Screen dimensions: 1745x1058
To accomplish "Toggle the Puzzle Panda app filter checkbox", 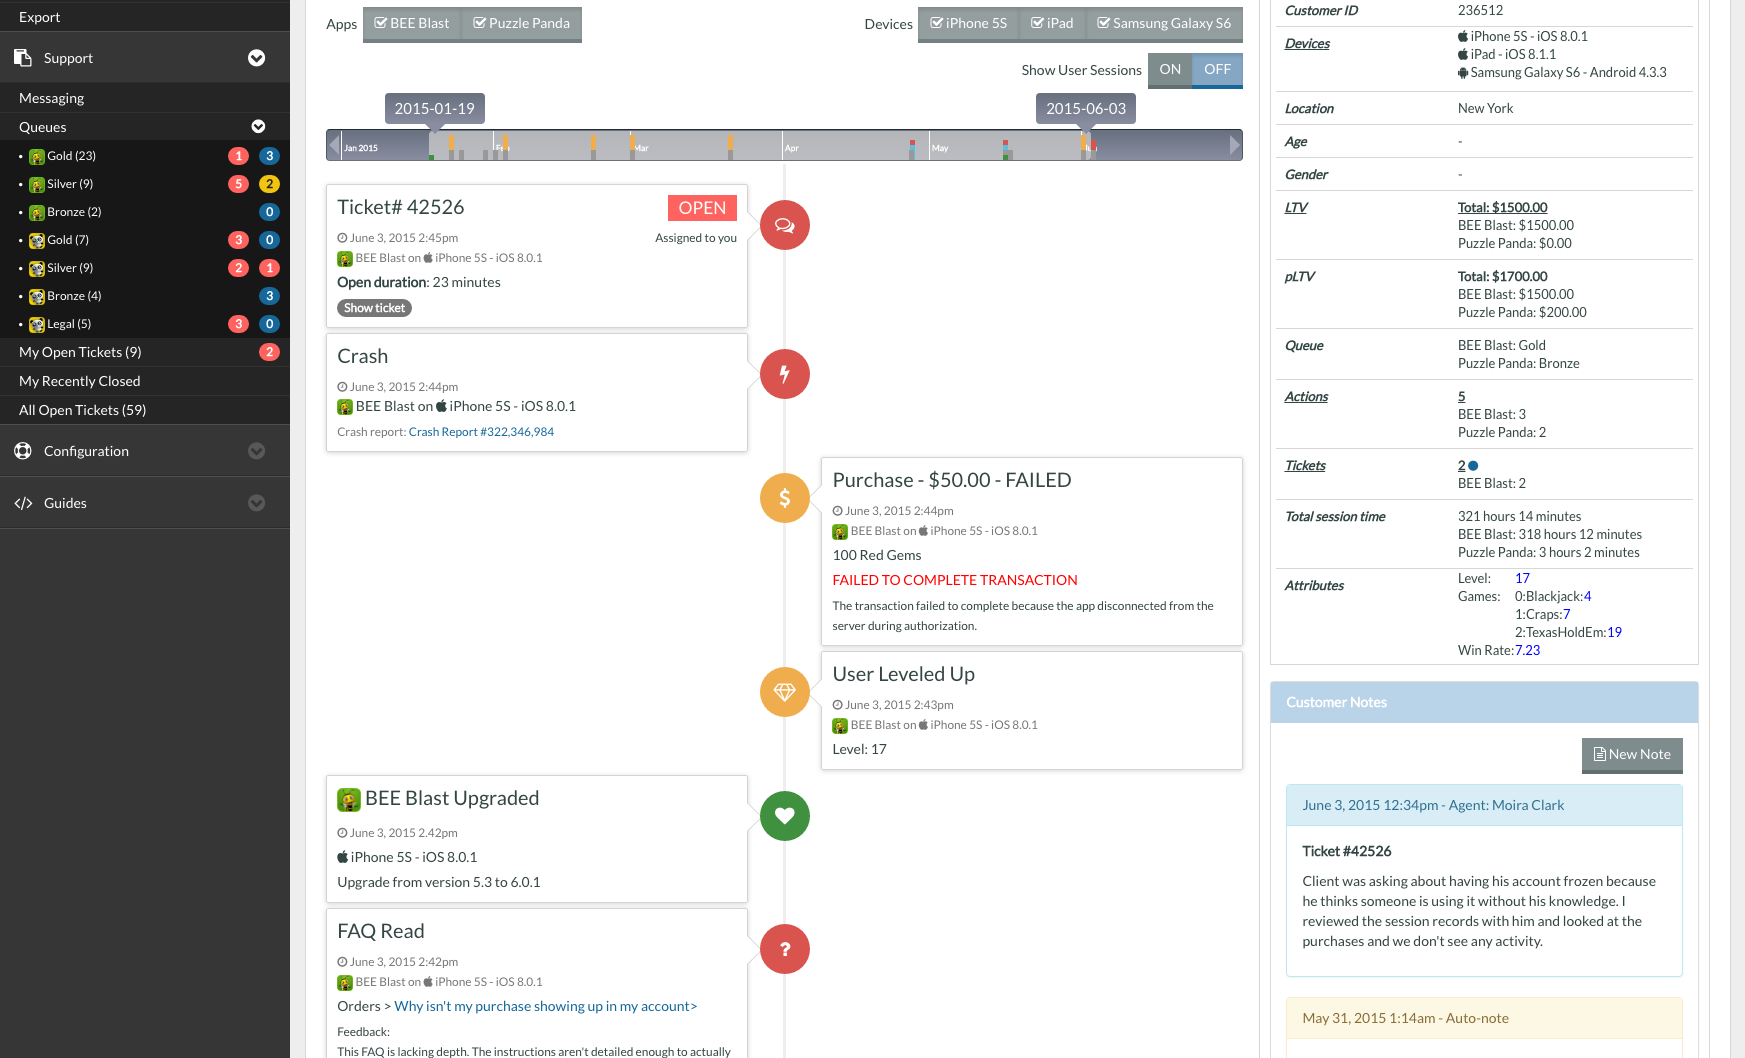I will 521,24.
